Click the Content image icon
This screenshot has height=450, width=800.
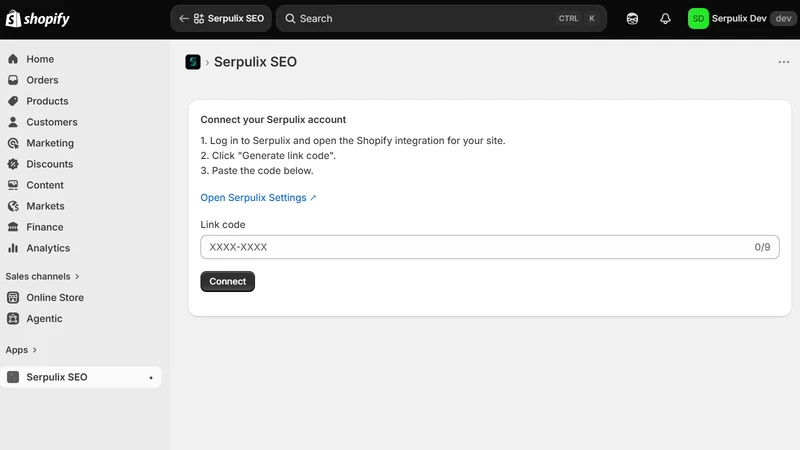click(13, 185)
